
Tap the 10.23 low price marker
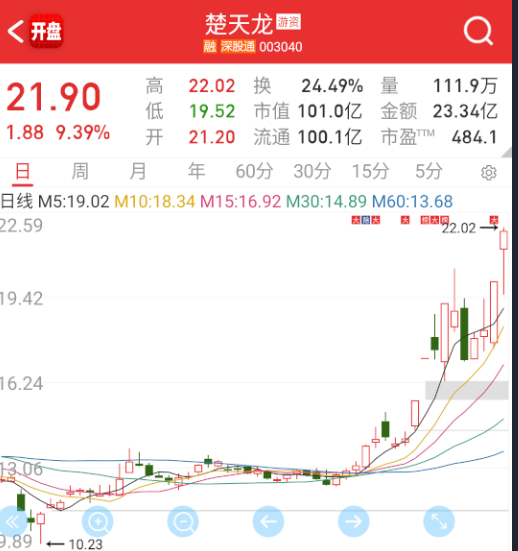coord(85,544)
